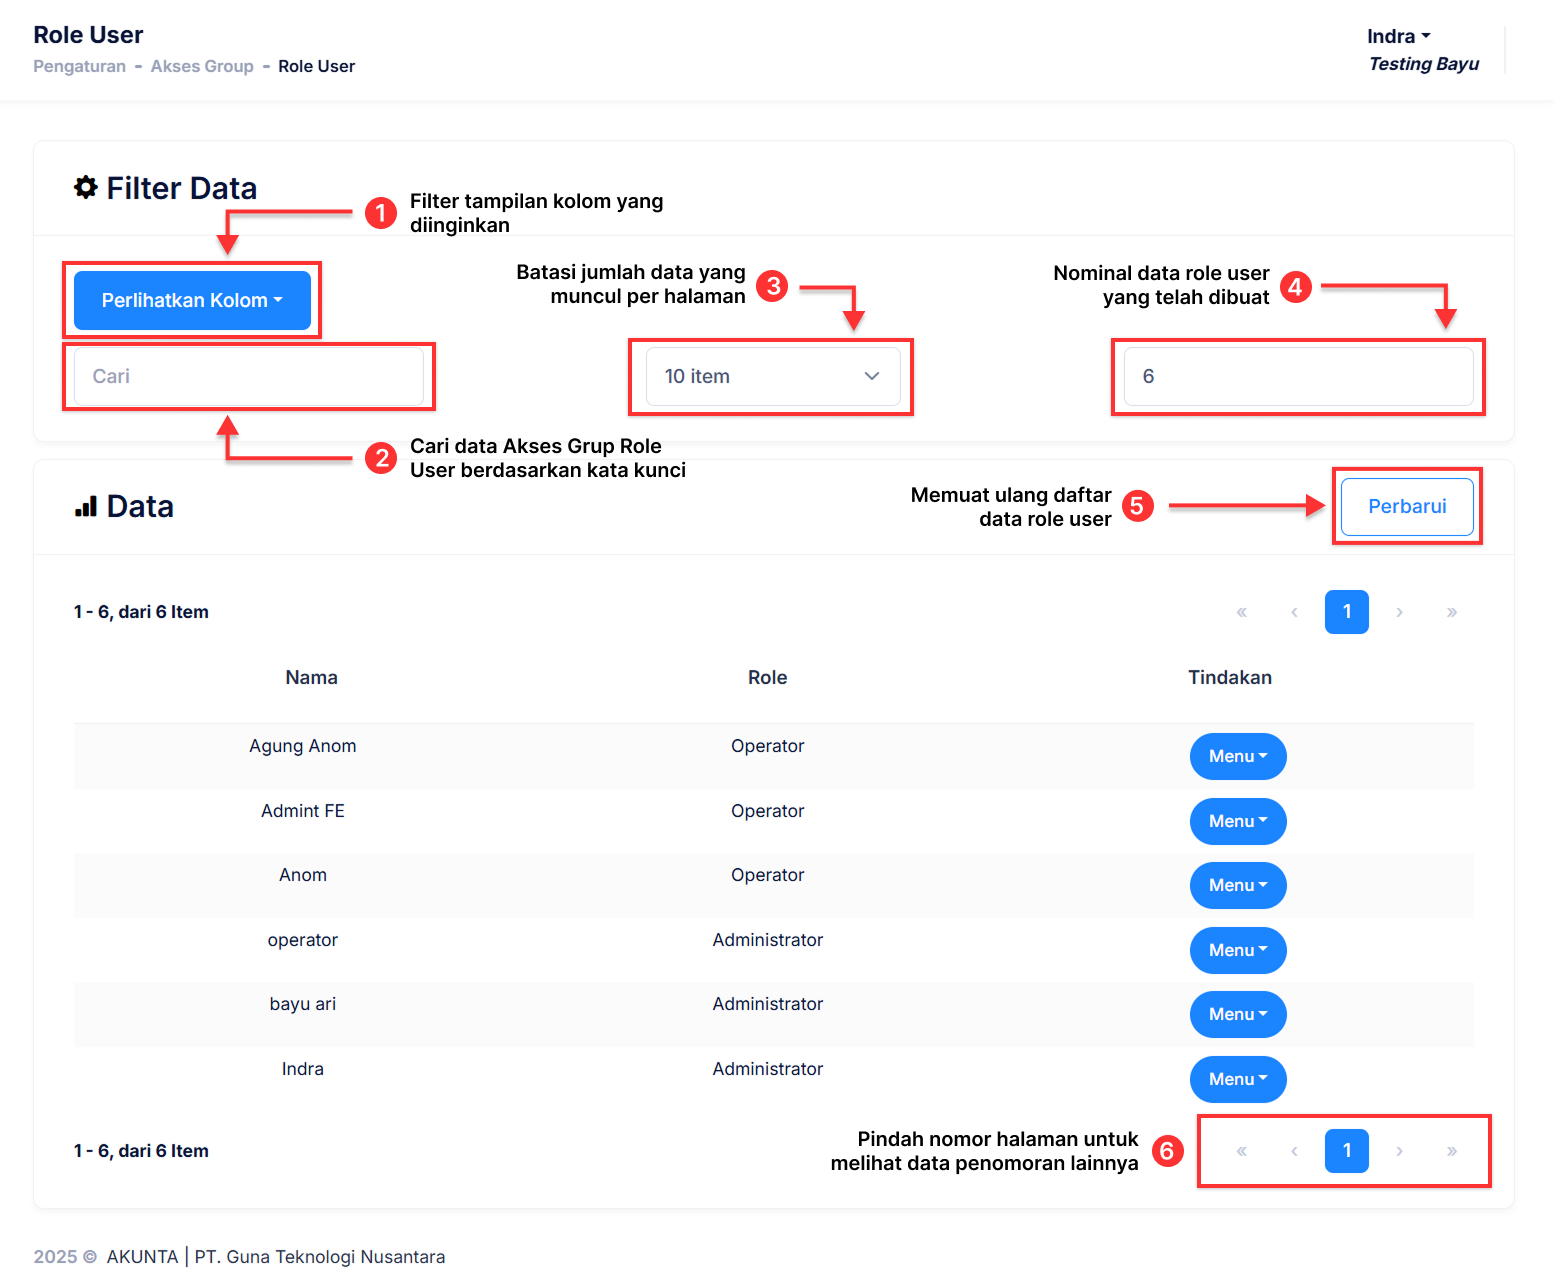The width and height of the screenshot is (1555, 1288).
Task: Jump to last page using top double-right arrow
Action: click(1451, 612)
